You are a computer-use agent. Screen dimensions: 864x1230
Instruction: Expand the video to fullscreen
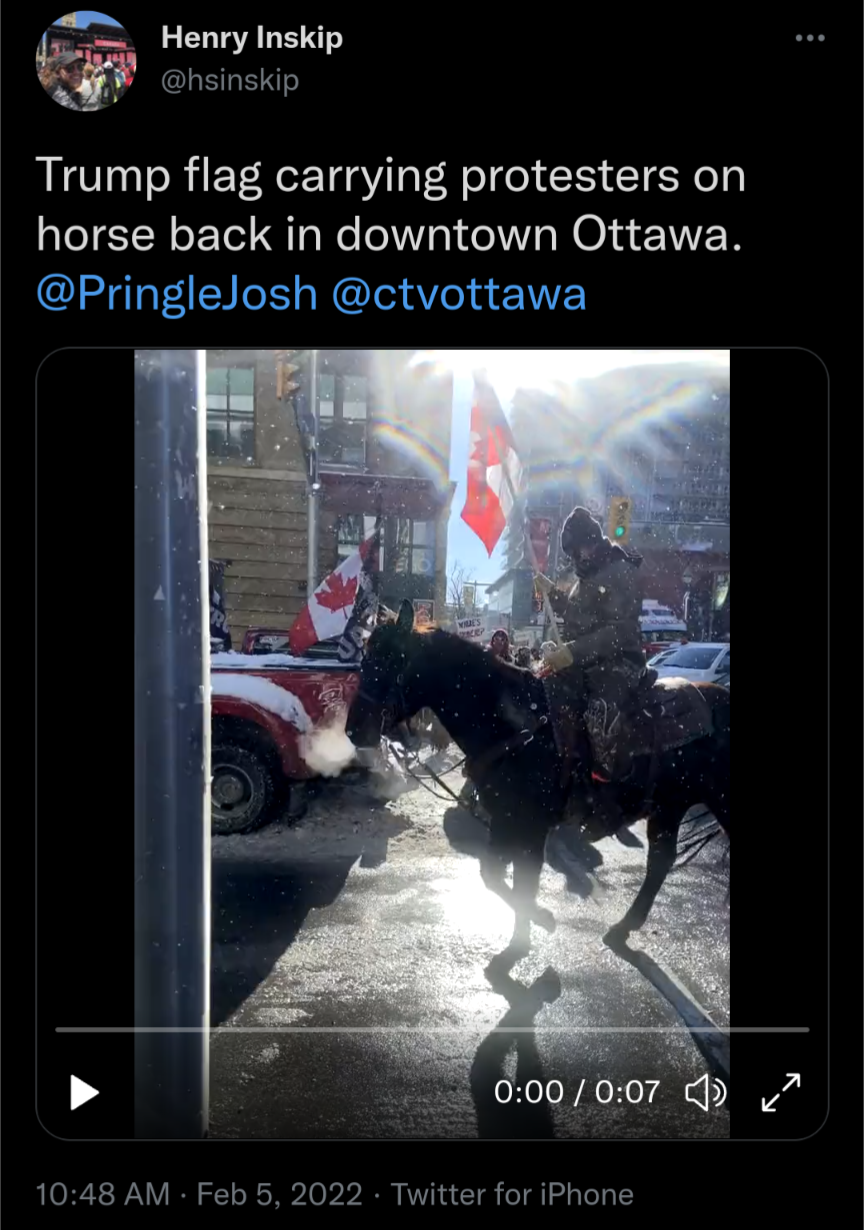[781, 1092]
